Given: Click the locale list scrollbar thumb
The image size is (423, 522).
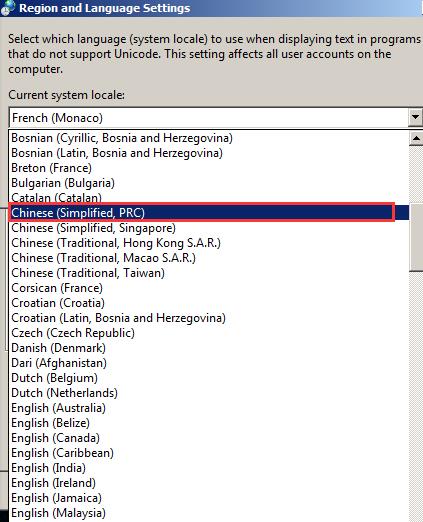Looking at the screenshot, I should coord(416,238).
